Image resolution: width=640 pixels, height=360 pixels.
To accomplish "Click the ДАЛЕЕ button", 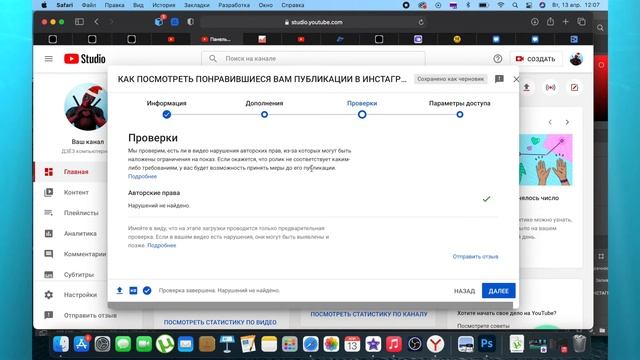I will click(498, 291).
